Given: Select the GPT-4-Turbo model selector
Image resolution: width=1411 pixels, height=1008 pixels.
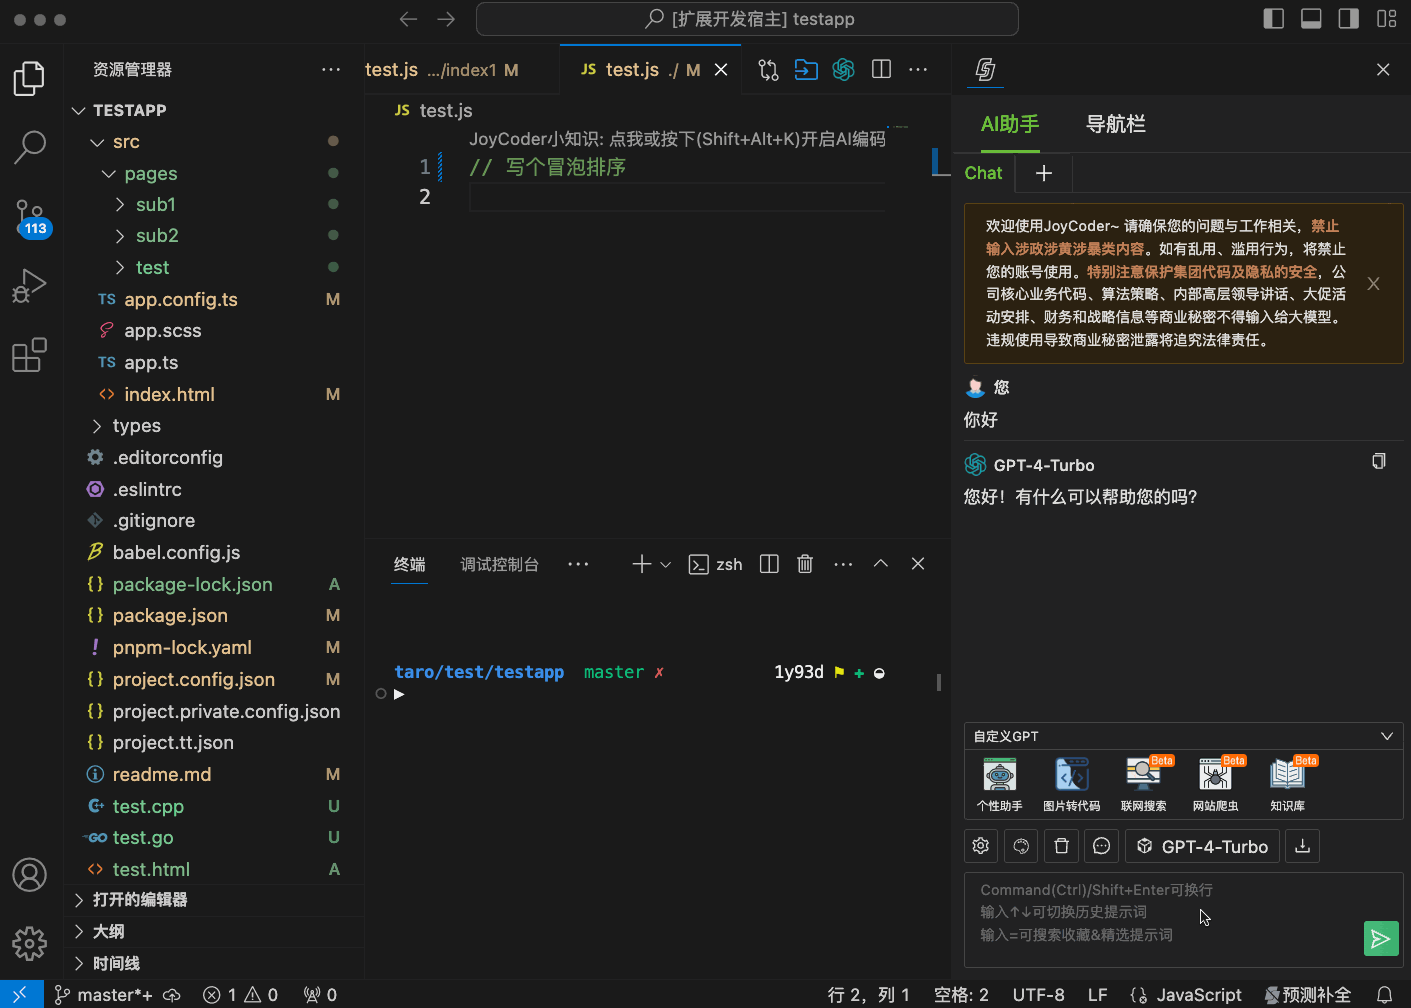Looking at the screenshot, I should click(1202, 846).
